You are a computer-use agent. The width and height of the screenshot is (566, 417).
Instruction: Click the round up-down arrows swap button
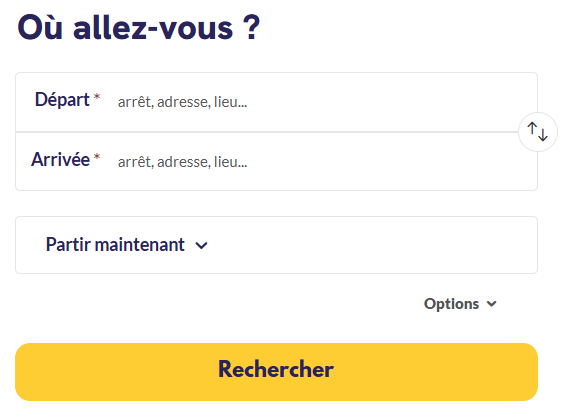(x=537, y=132)
